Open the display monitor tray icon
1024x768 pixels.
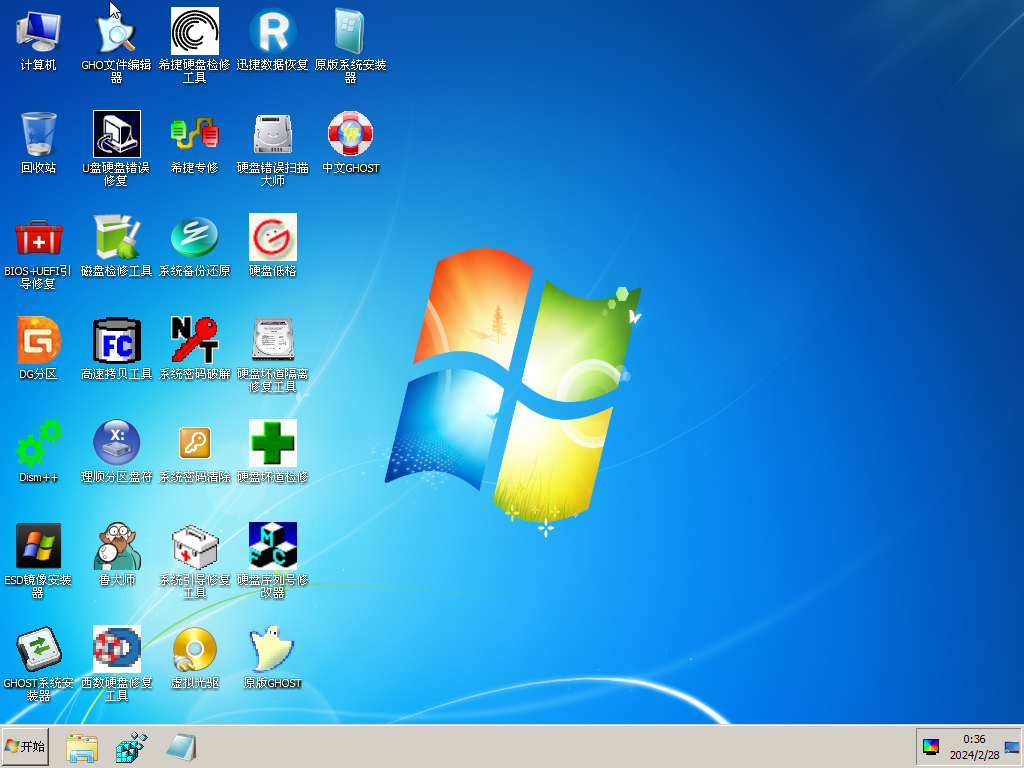[x=931, y=746]
